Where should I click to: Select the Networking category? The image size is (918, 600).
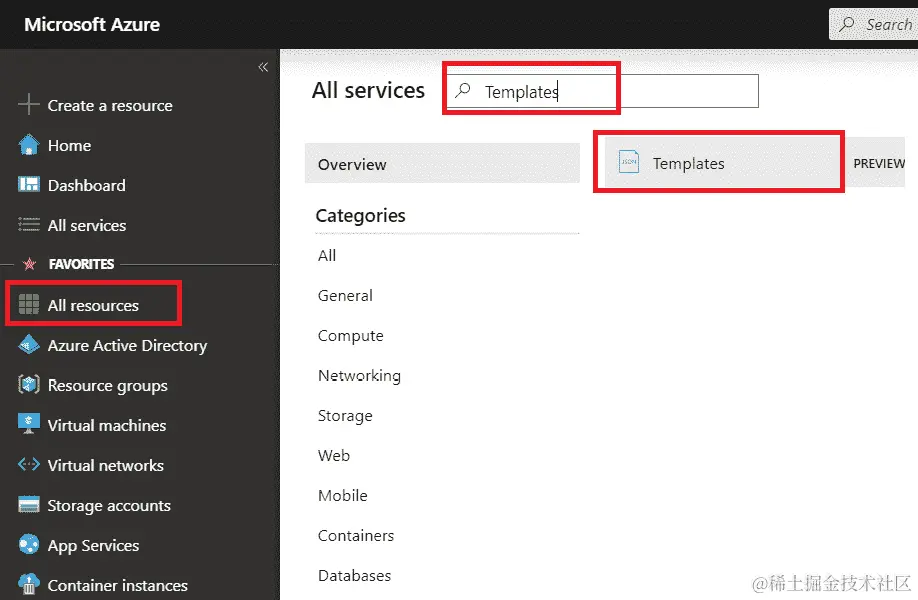point(359,375)
